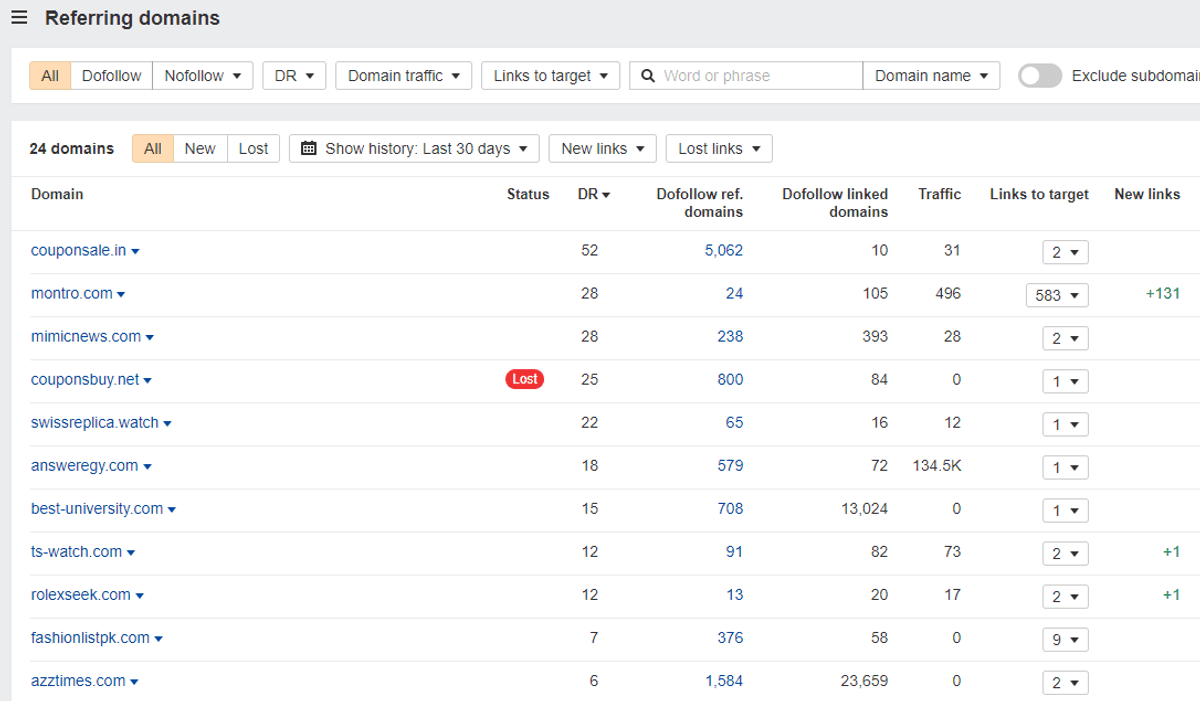This screenshot has width=1200, height=701.
Task: Click the 24 domains count label
Action: (72, 148)
